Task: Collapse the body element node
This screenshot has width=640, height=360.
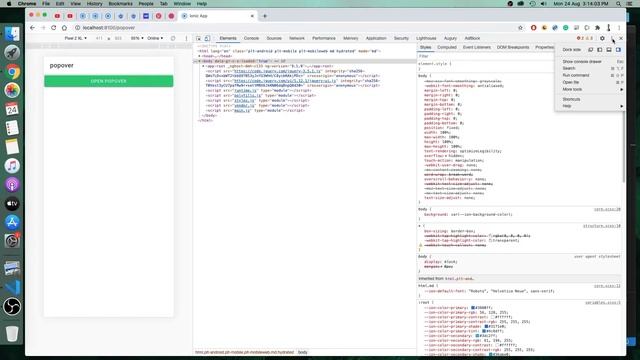Action: pos(200,61)
